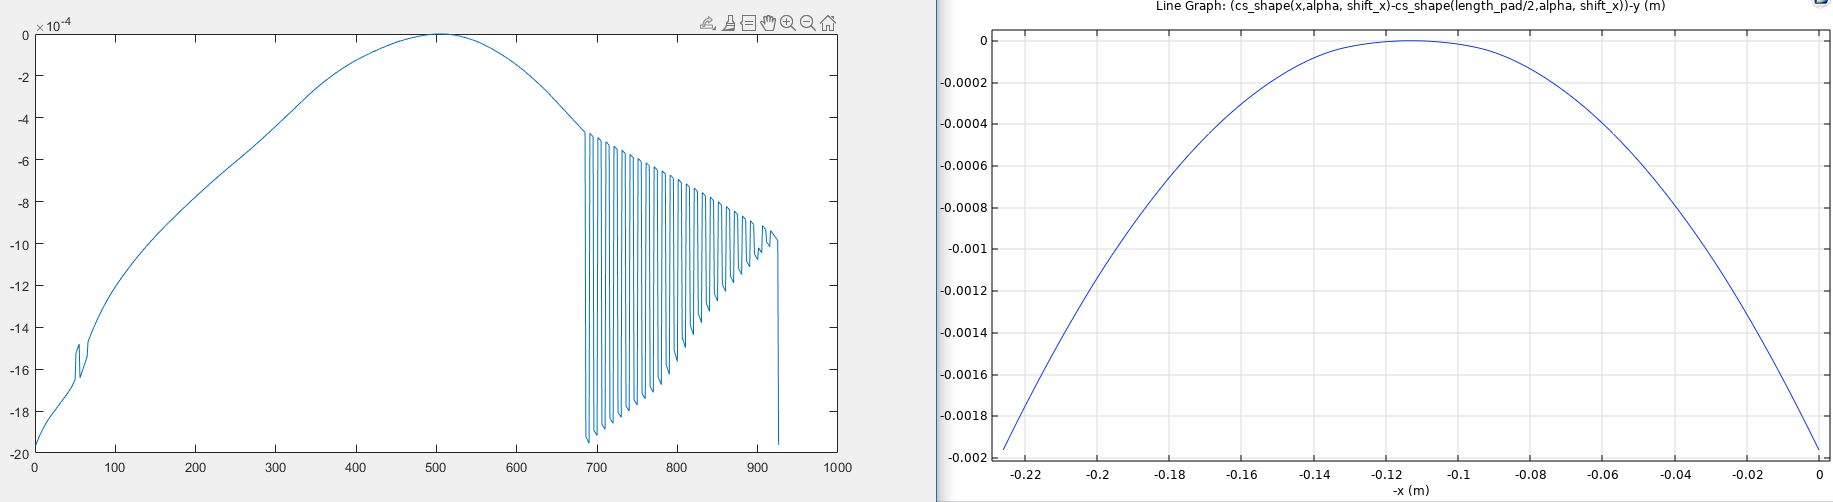Select the zoom in magnifier
This screenshot has width=1833, height=502.
[788, 23]
